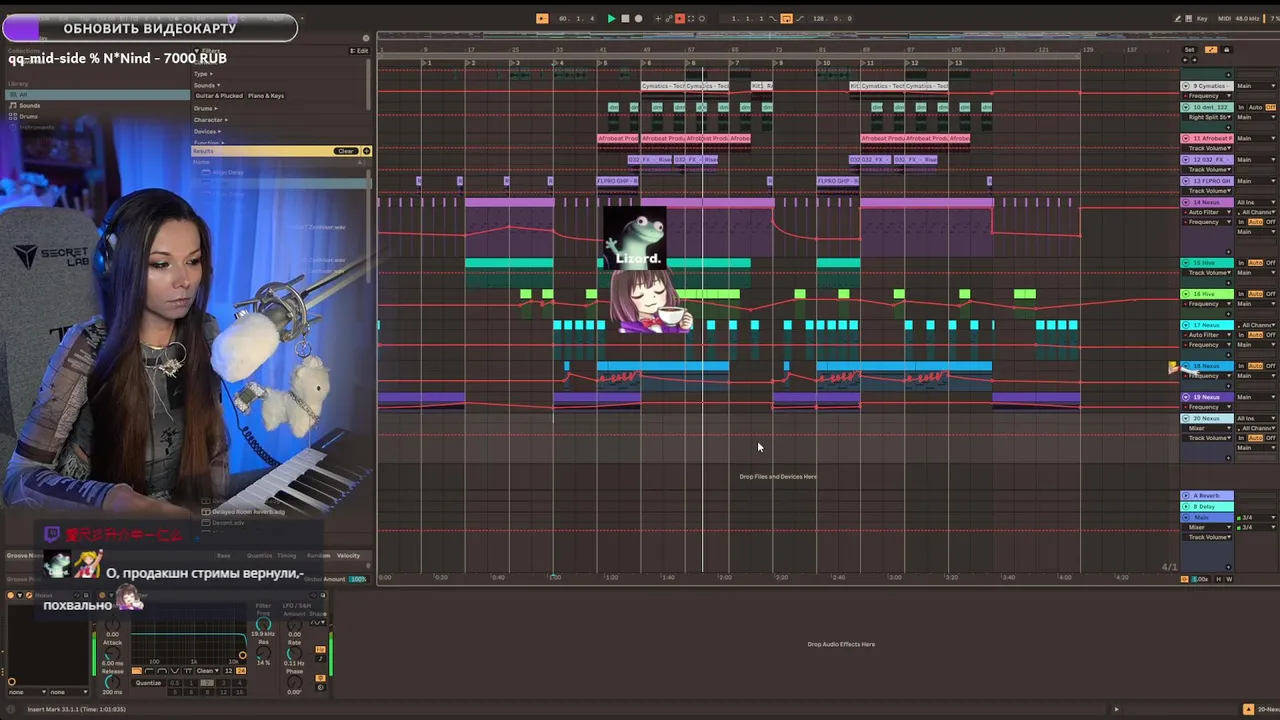The height and width of the screenshot is (720, 1280).
Task: Click the Timing column in Groove Pool
Action: tap(287, 556)
